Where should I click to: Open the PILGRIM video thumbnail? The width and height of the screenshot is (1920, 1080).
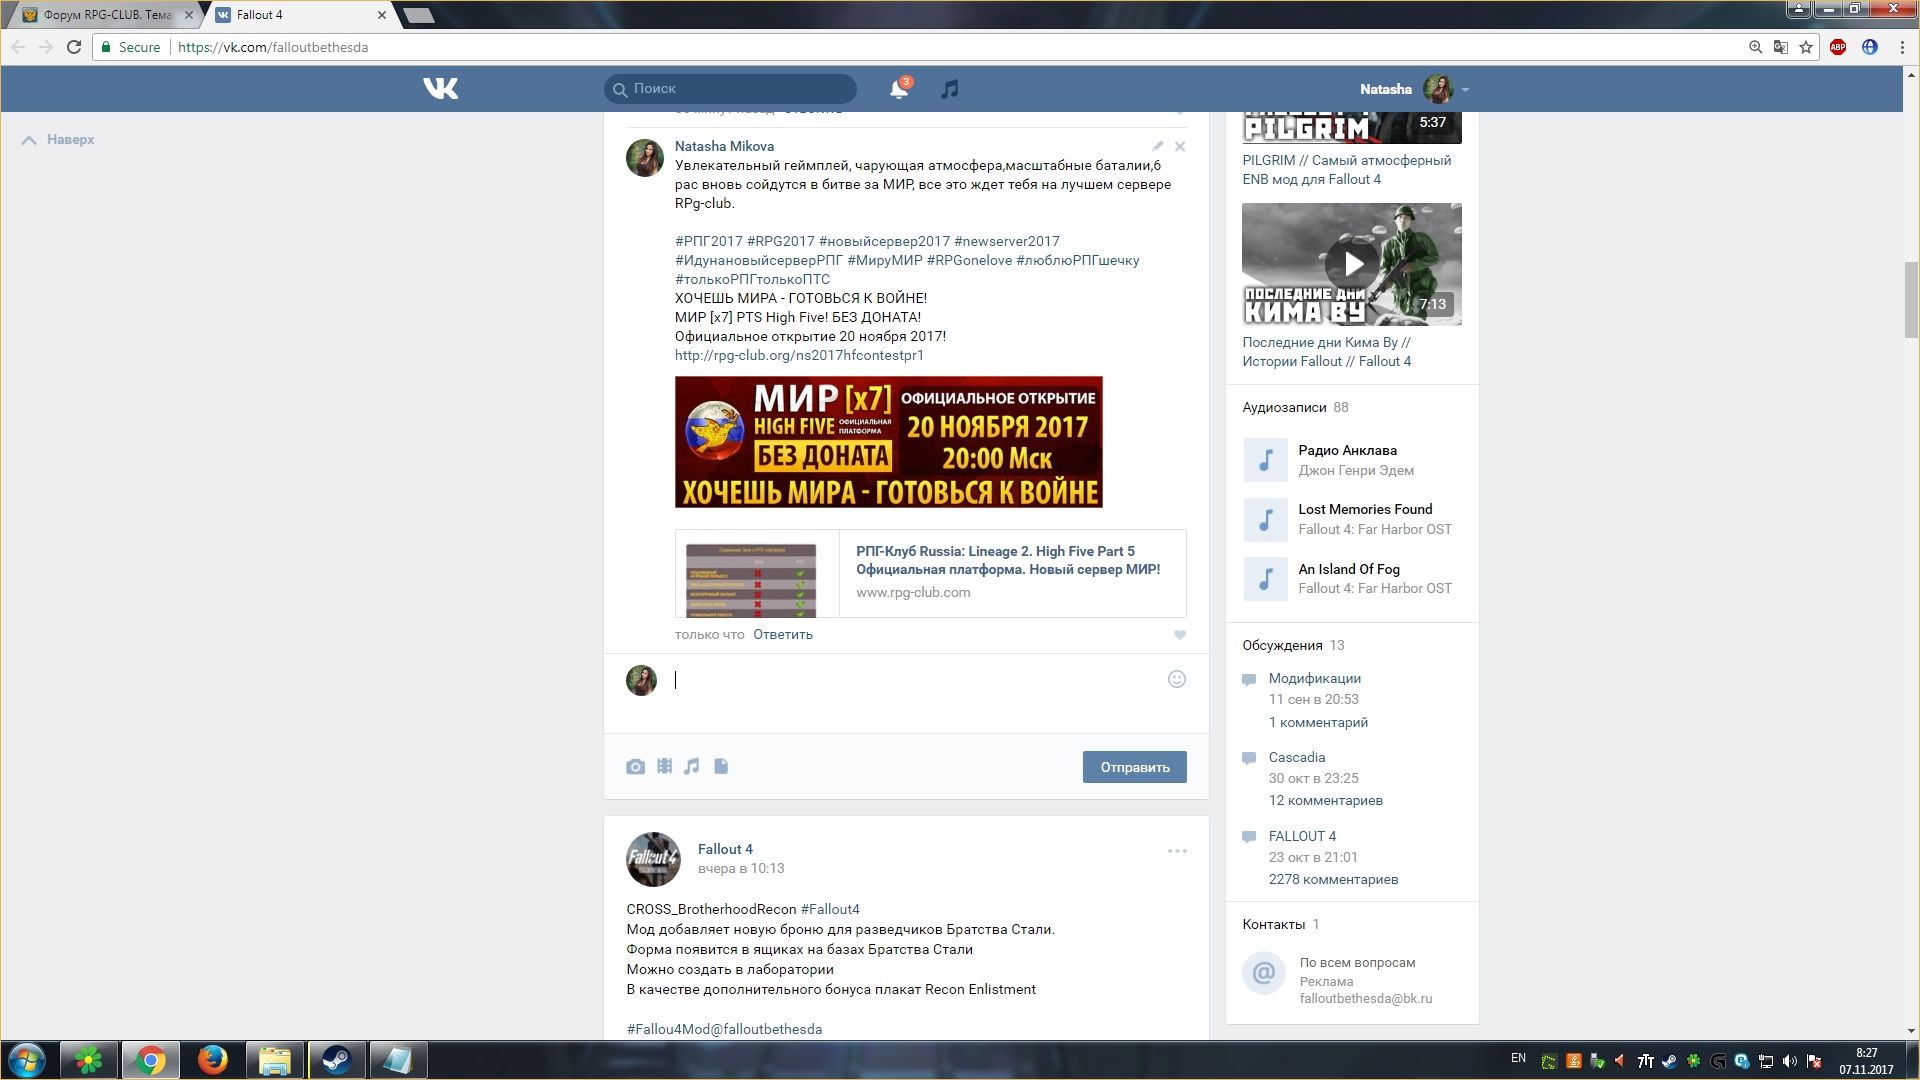(x=1352, y=128)
